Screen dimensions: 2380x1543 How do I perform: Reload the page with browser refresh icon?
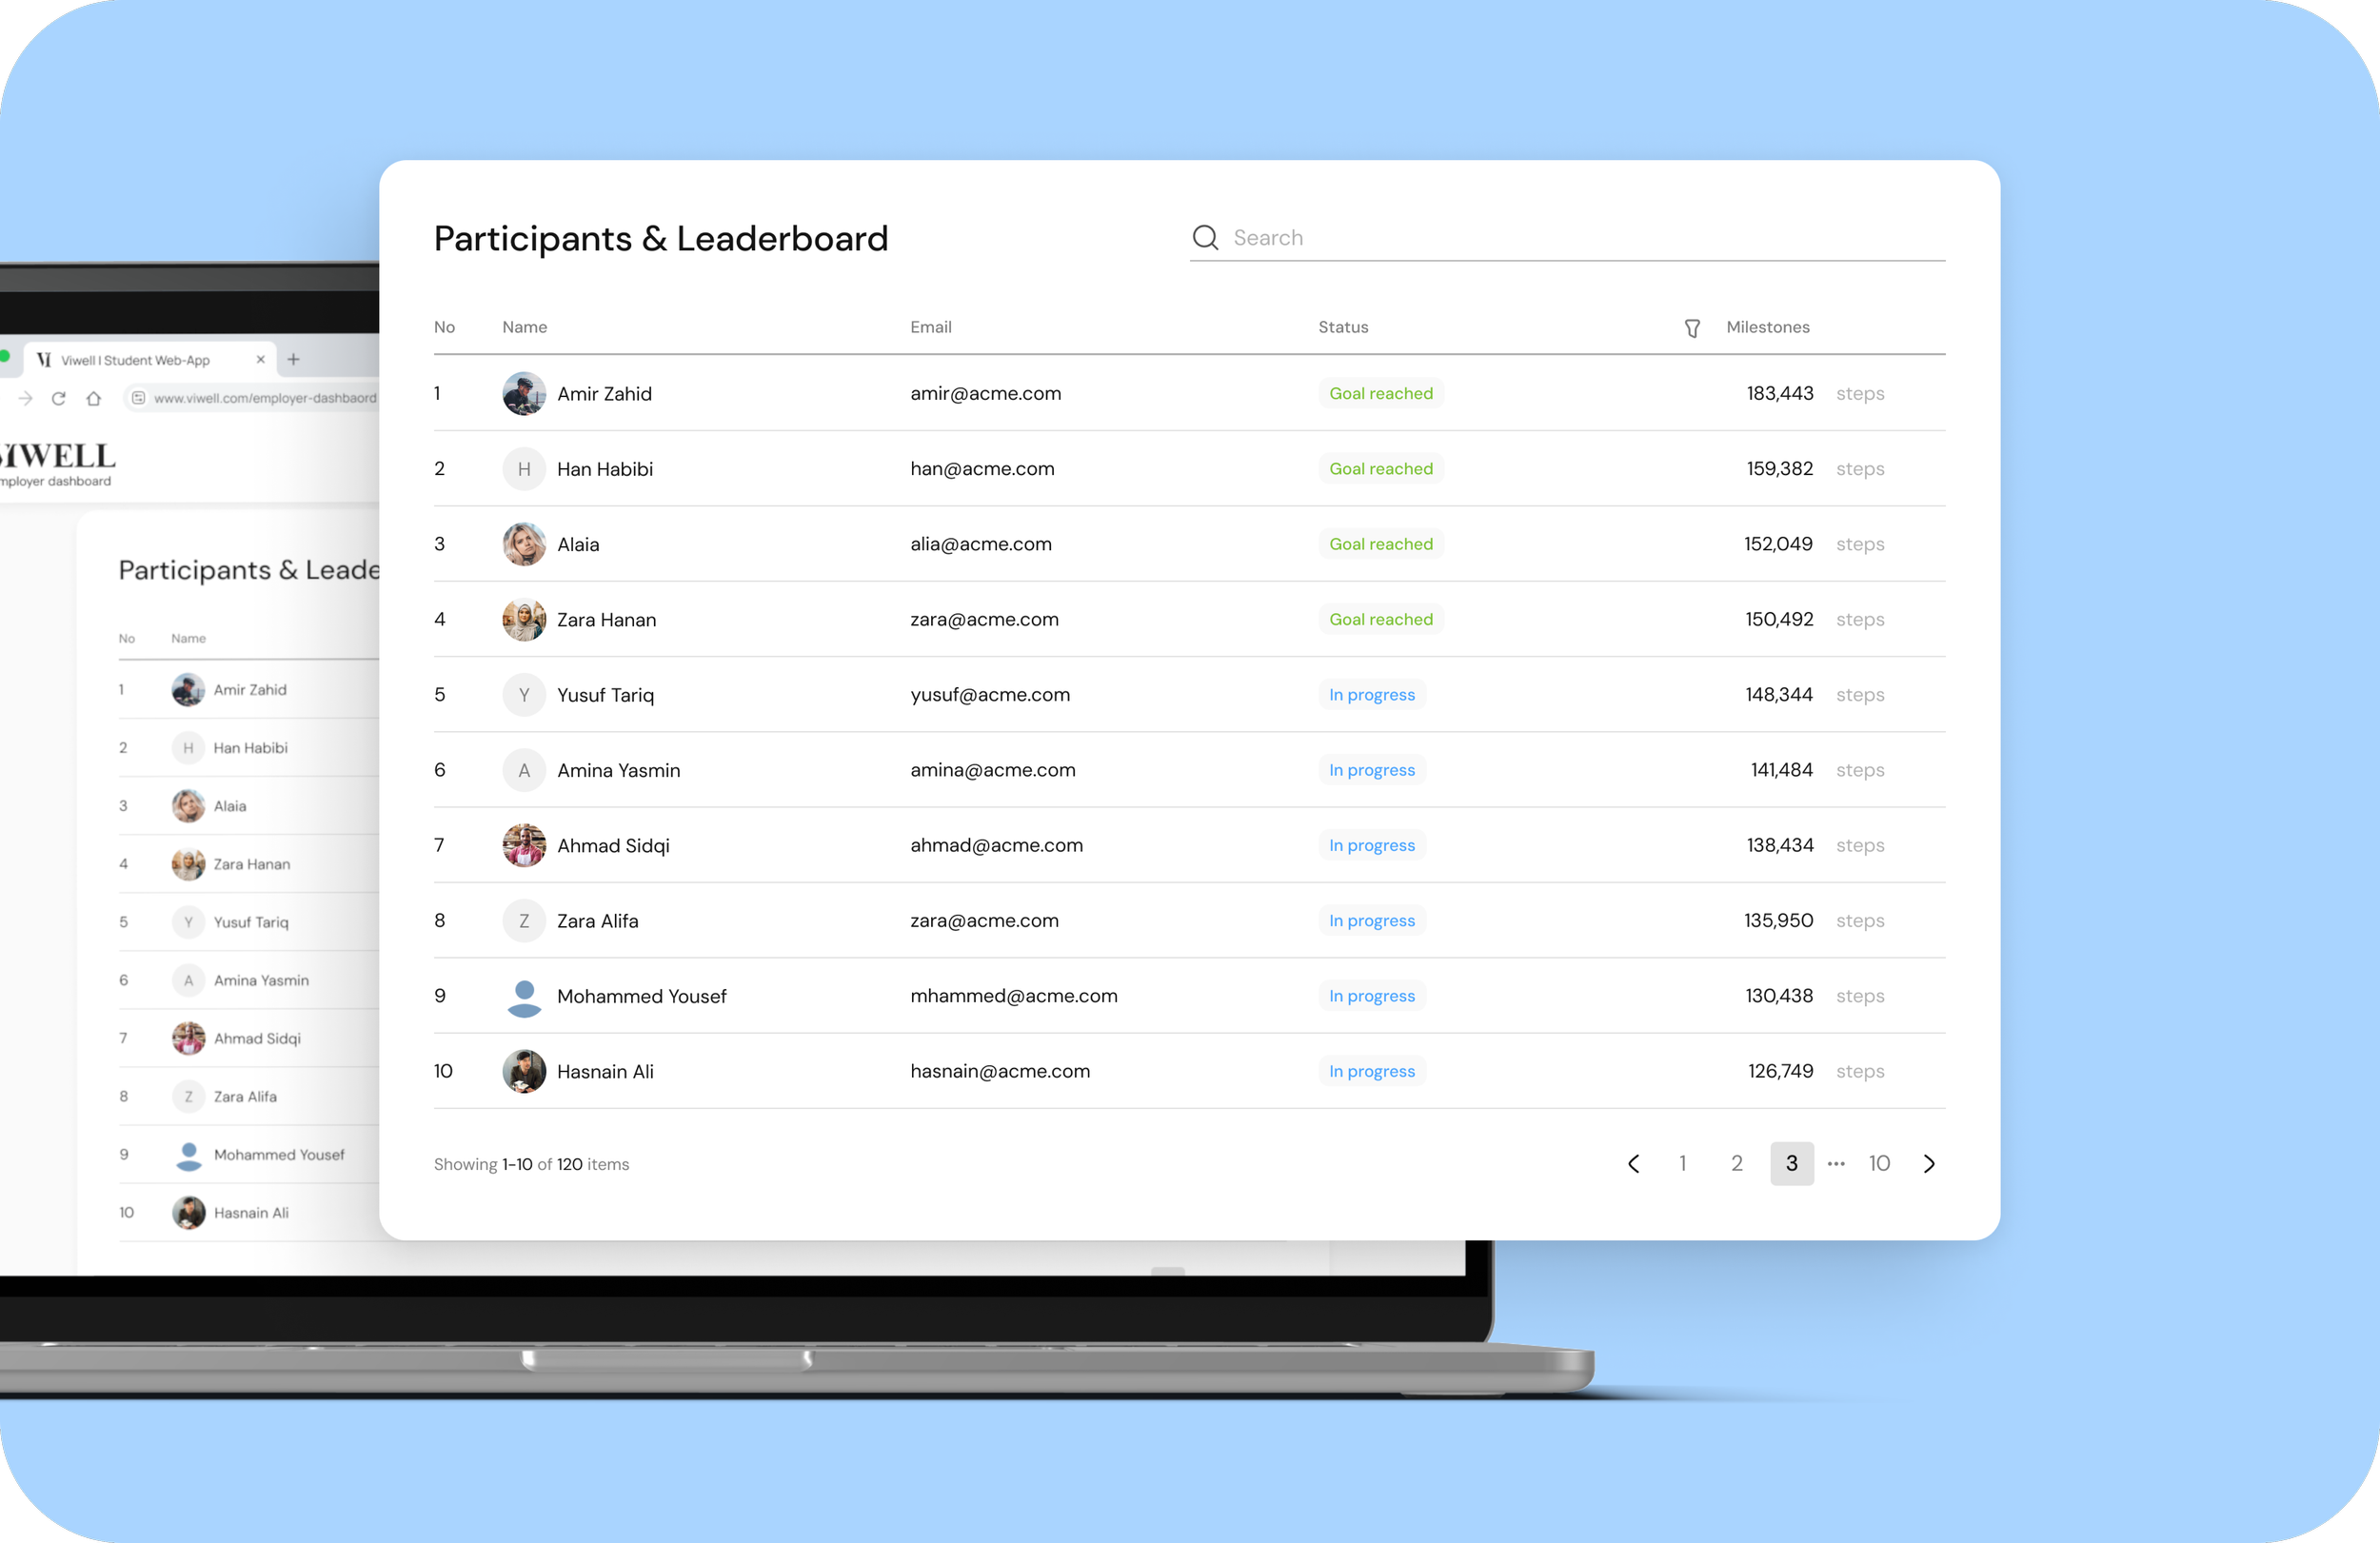[59, 399]
